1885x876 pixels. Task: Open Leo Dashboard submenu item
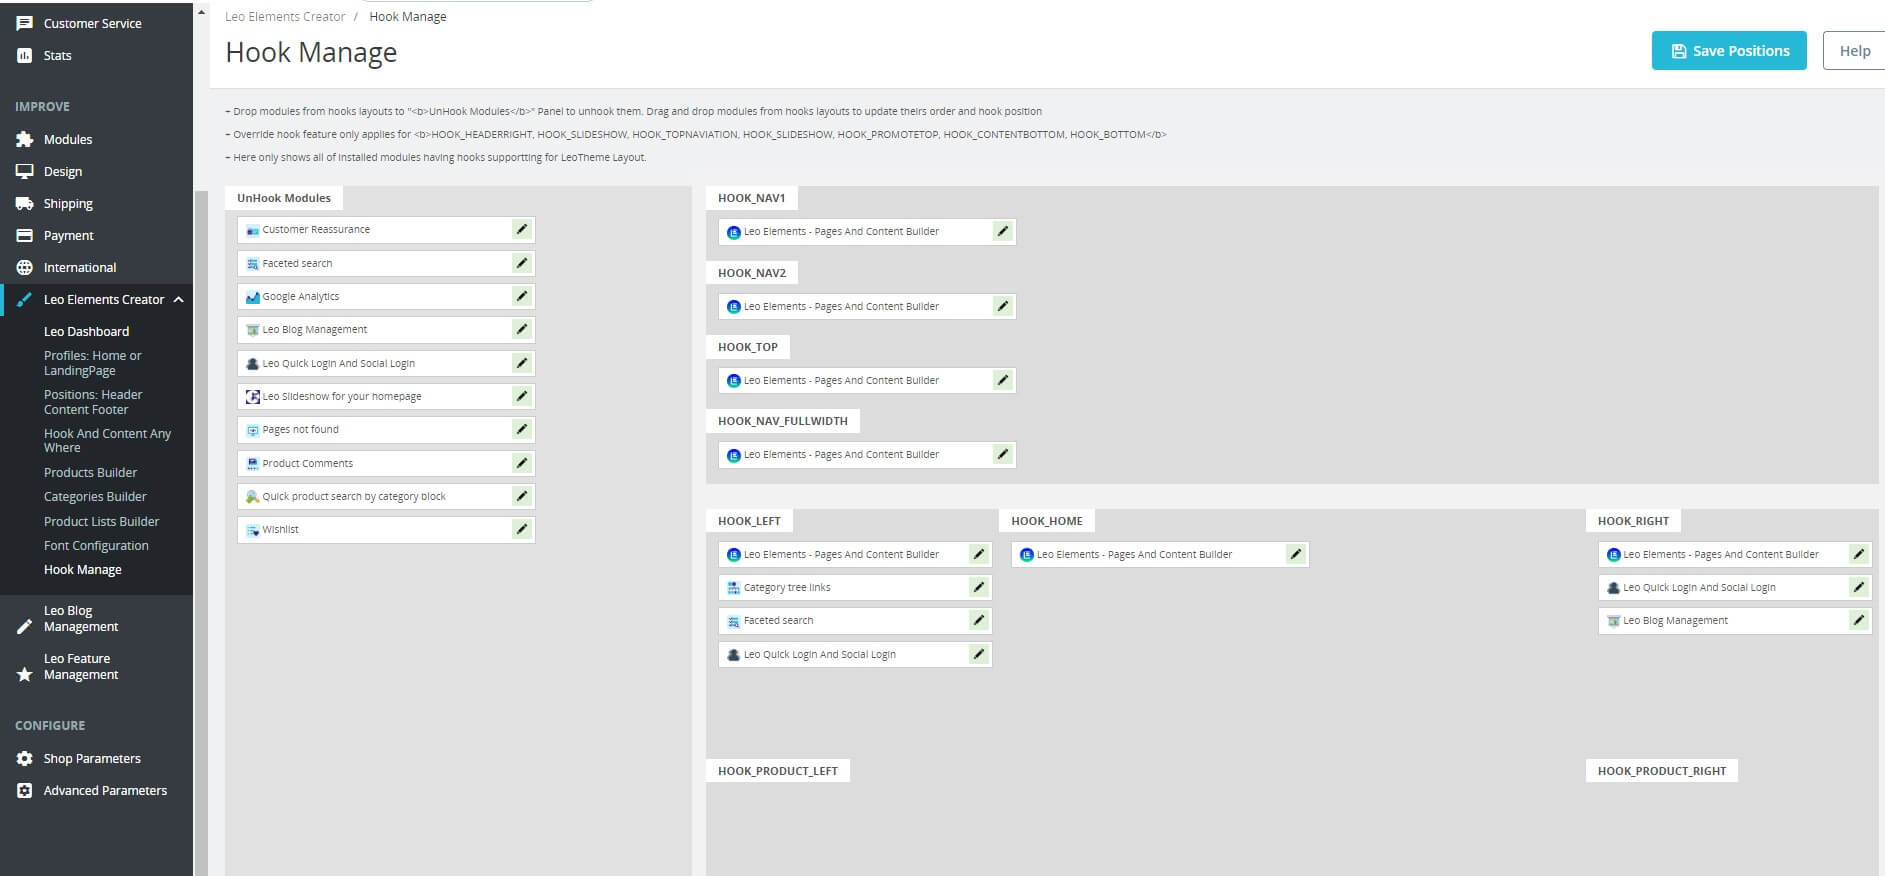(x=86, y=332)
